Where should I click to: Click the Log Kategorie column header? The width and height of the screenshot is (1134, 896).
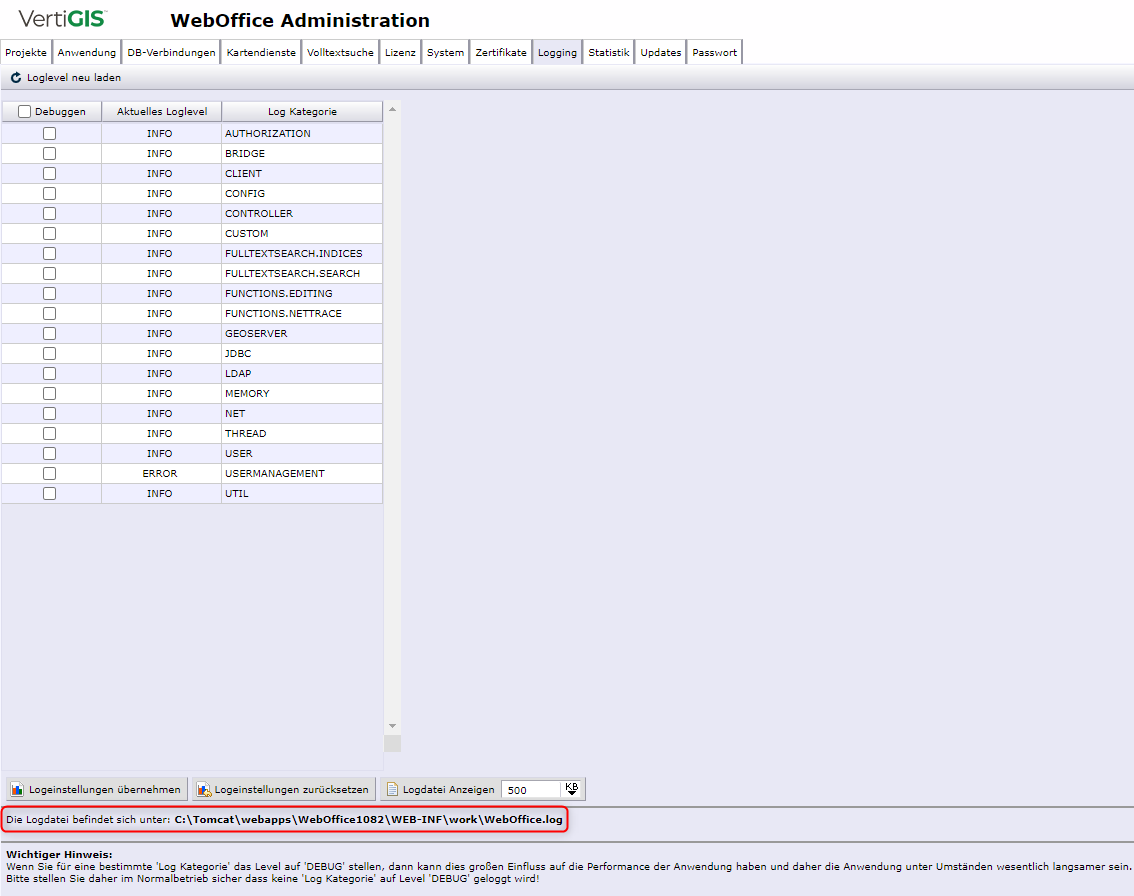pos(302,111)
